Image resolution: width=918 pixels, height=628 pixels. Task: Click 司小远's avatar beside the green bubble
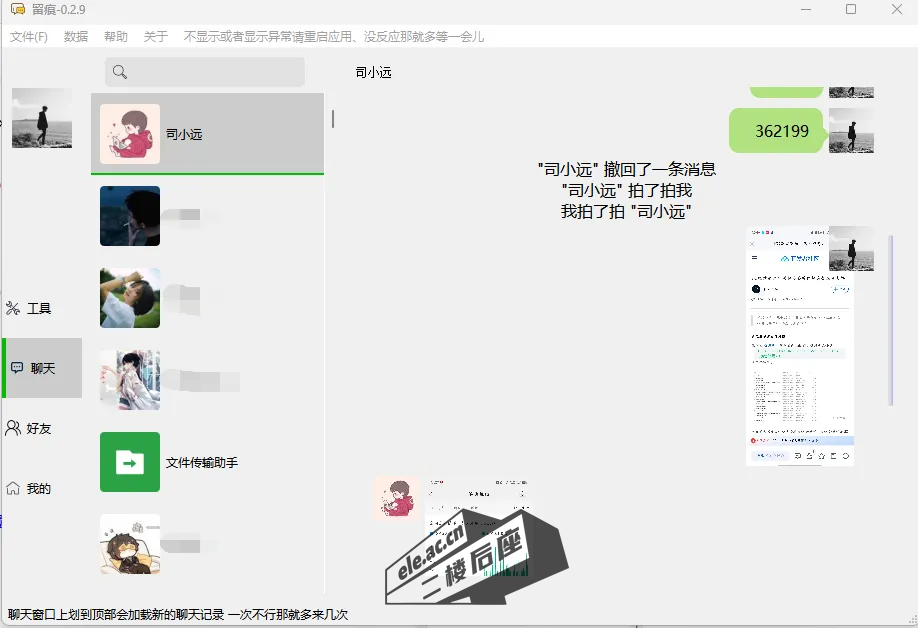pos(850,131)
